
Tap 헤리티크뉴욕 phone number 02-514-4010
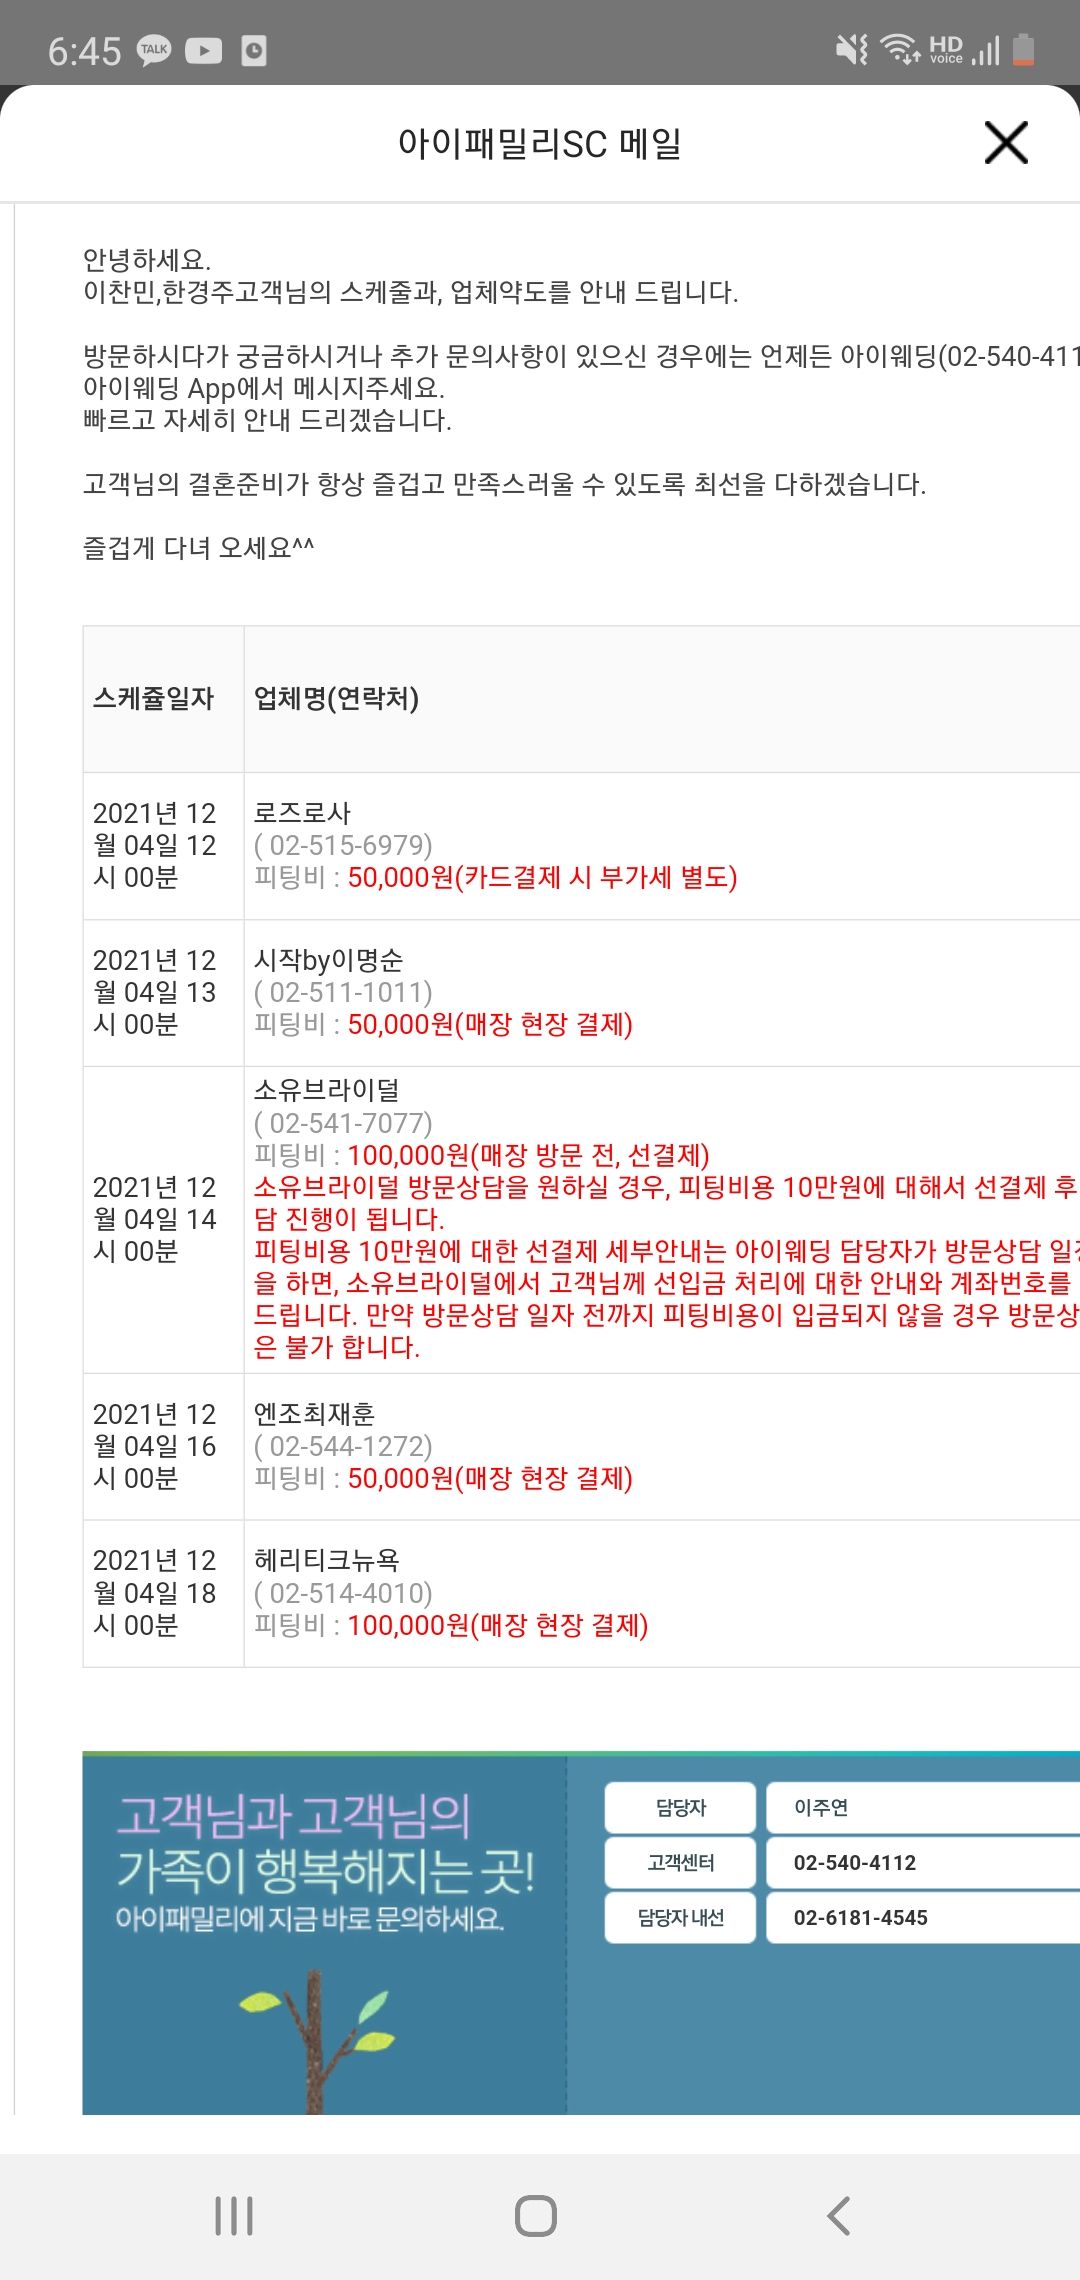click(343, 1594)
